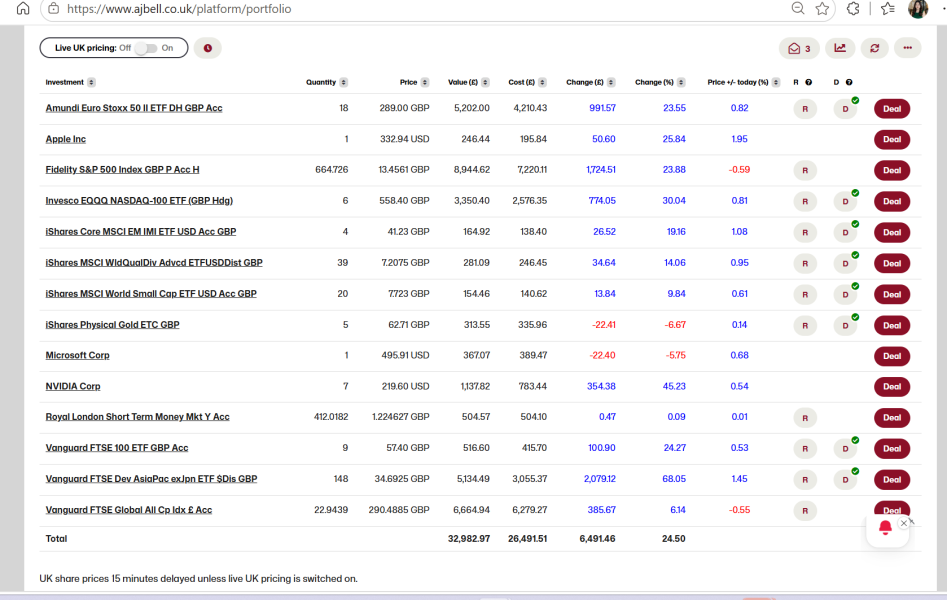Click Deal button for Microsoft Corp
This screenshot has height=600, width=947.
click(892, 356)
